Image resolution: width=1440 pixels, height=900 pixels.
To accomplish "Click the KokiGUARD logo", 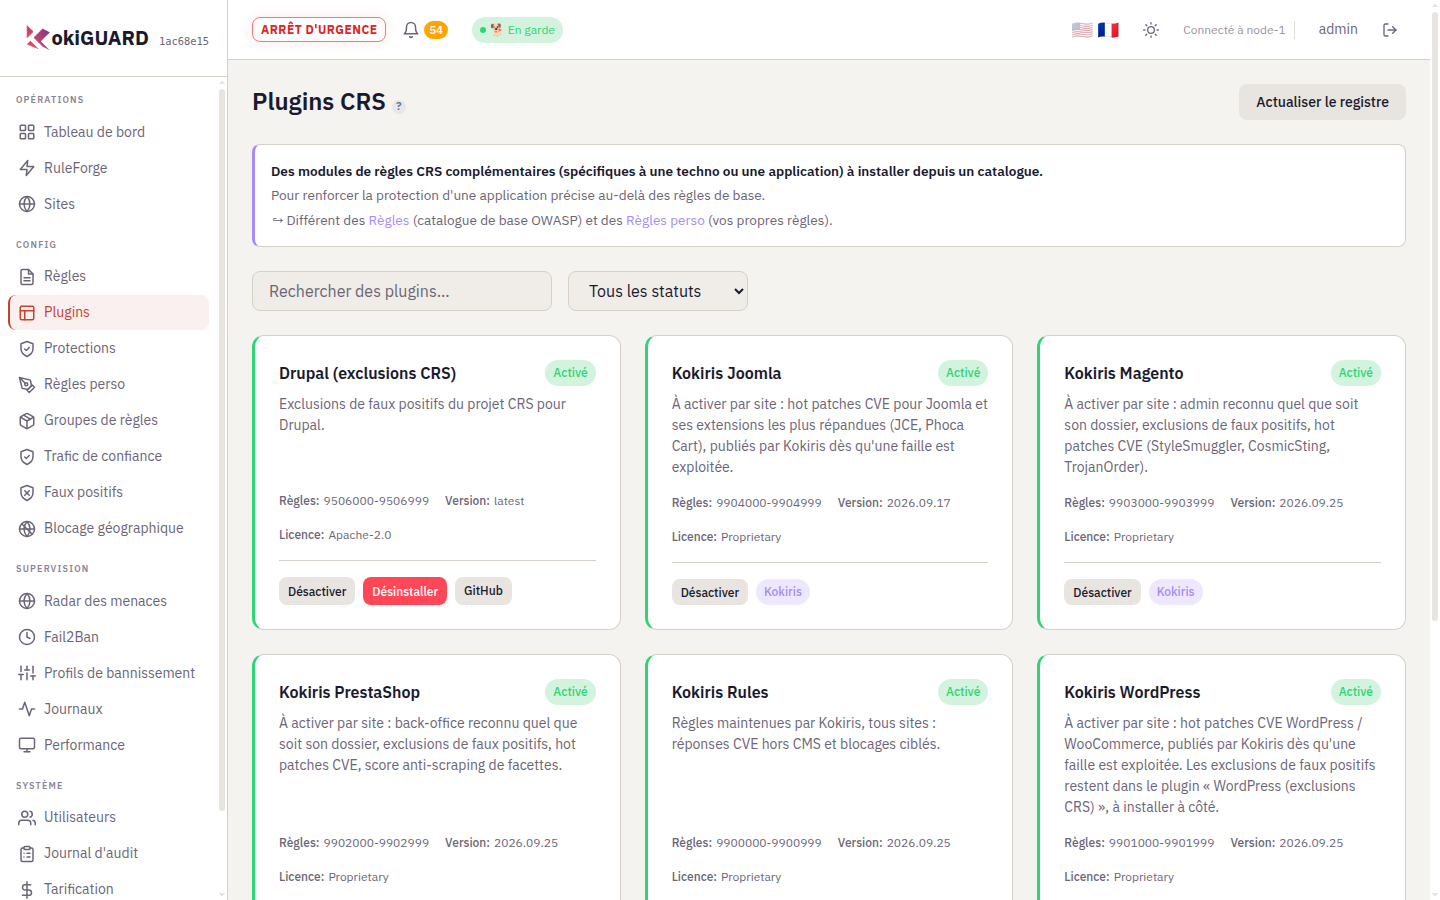I will (87, 38).
